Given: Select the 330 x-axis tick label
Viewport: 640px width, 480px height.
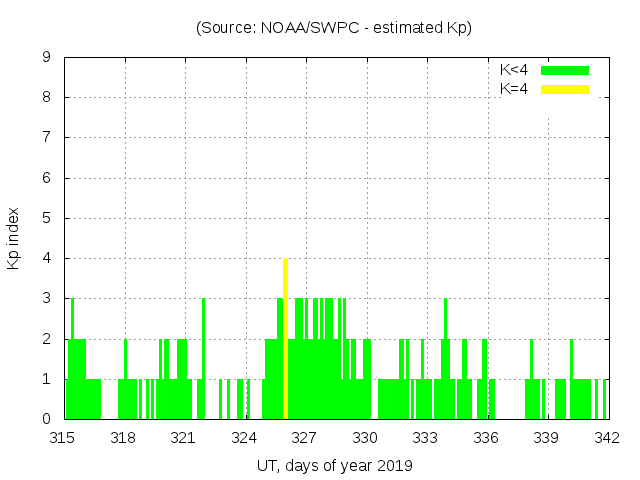Looking at the screenshot, I should [x=365, y=437].
